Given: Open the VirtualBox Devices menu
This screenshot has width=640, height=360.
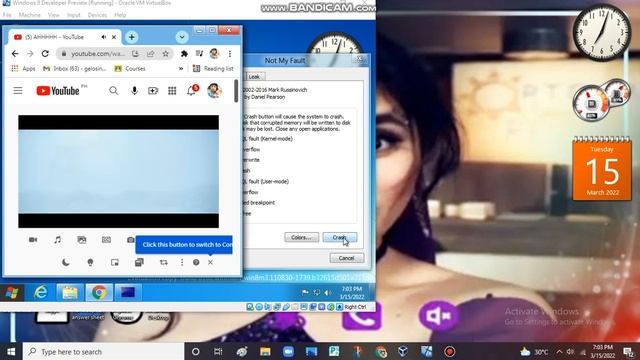Looking at the screenshot, I should tap(97, 15).
